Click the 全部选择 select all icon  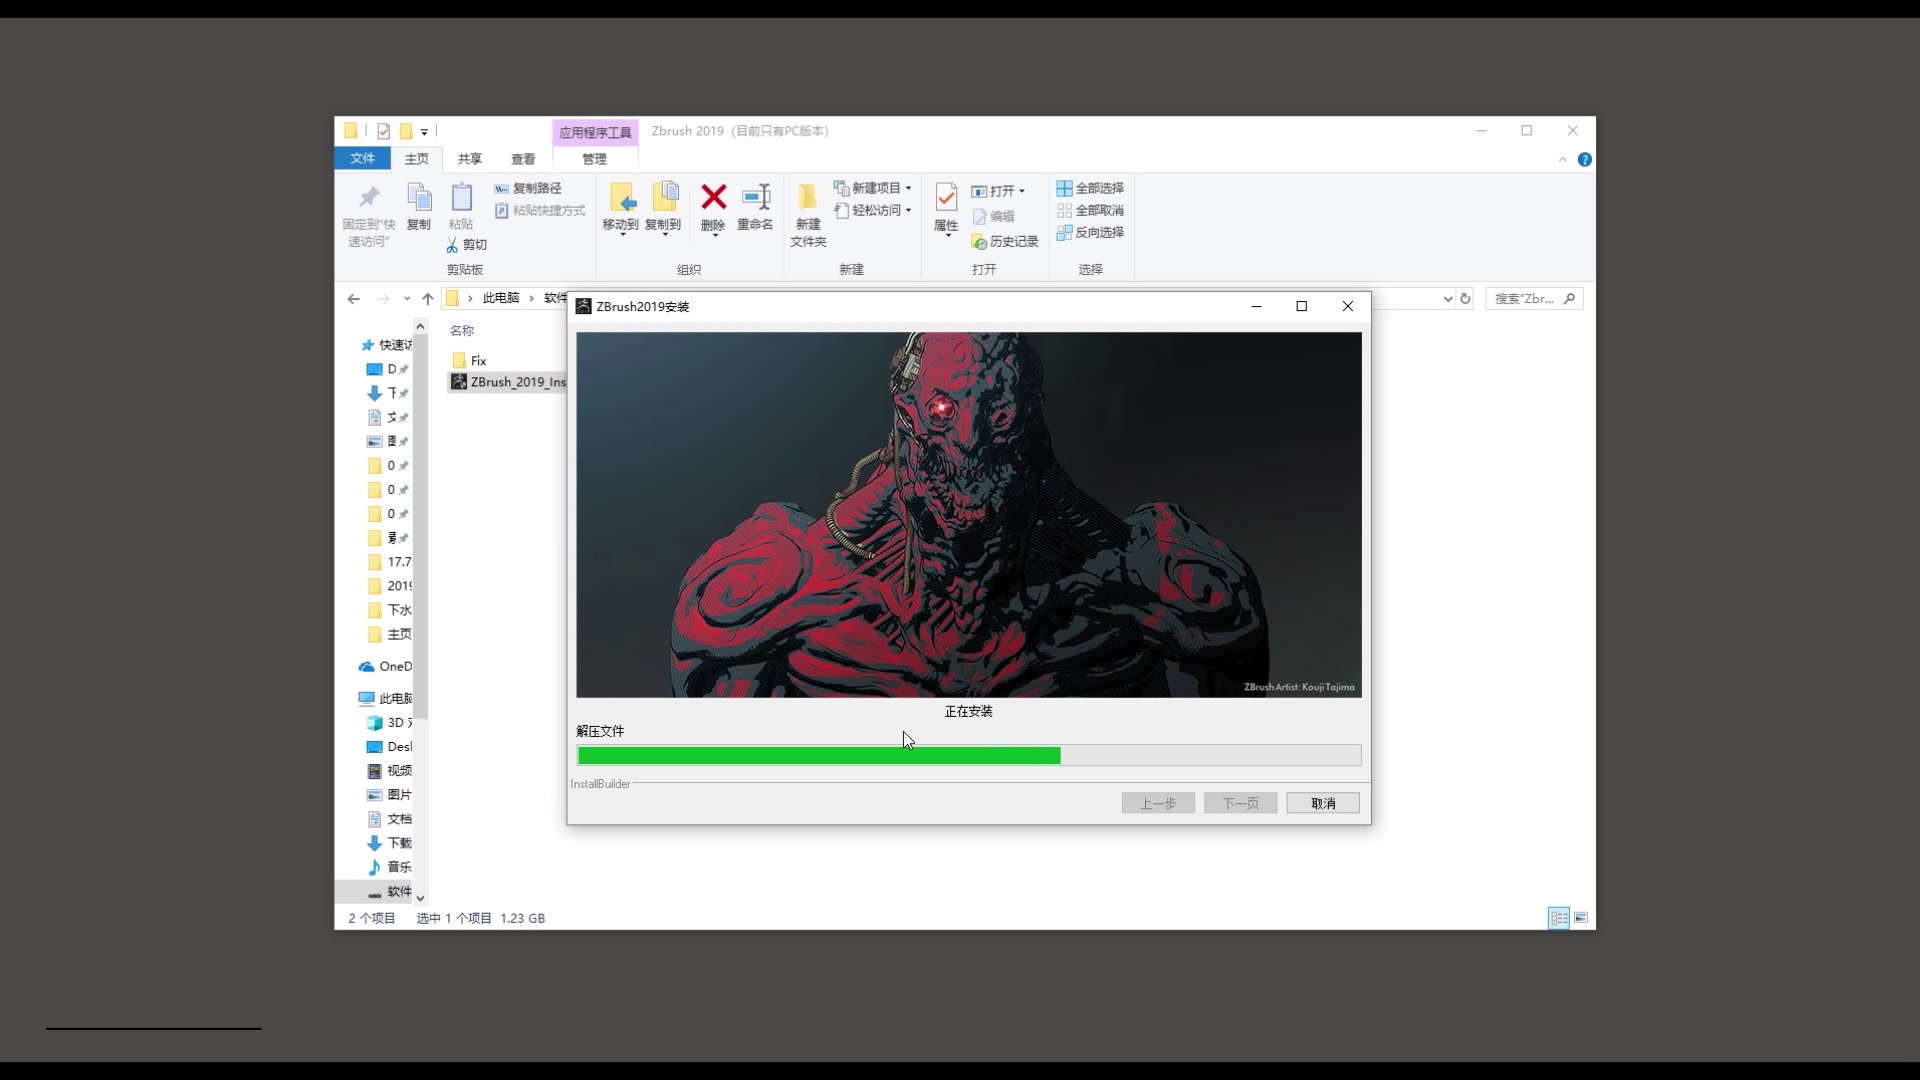coord(1091,188)
